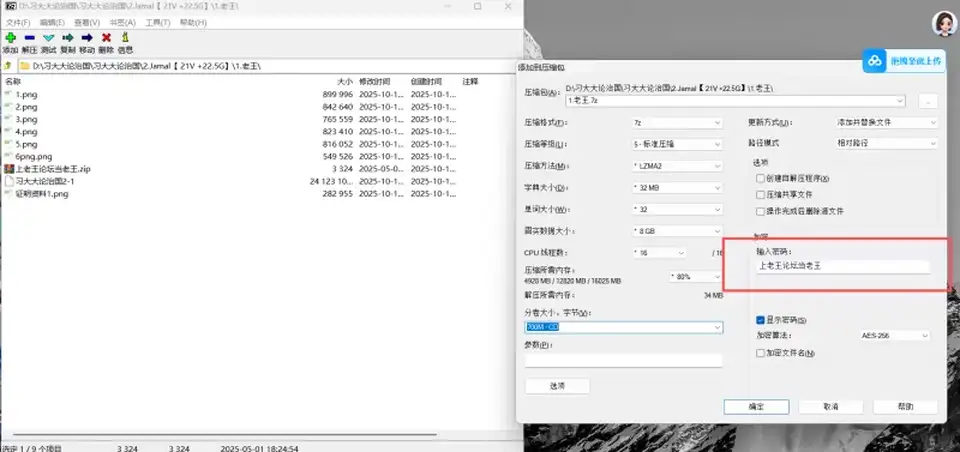Click the password input field
Viewport: 960px width, 452px height.
[842, 266]
